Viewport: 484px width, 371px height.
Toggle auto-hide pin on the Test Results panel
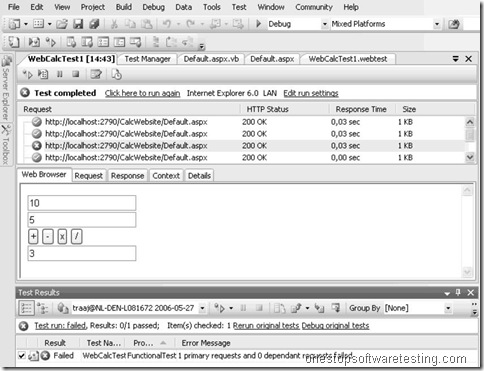point(458,292)
